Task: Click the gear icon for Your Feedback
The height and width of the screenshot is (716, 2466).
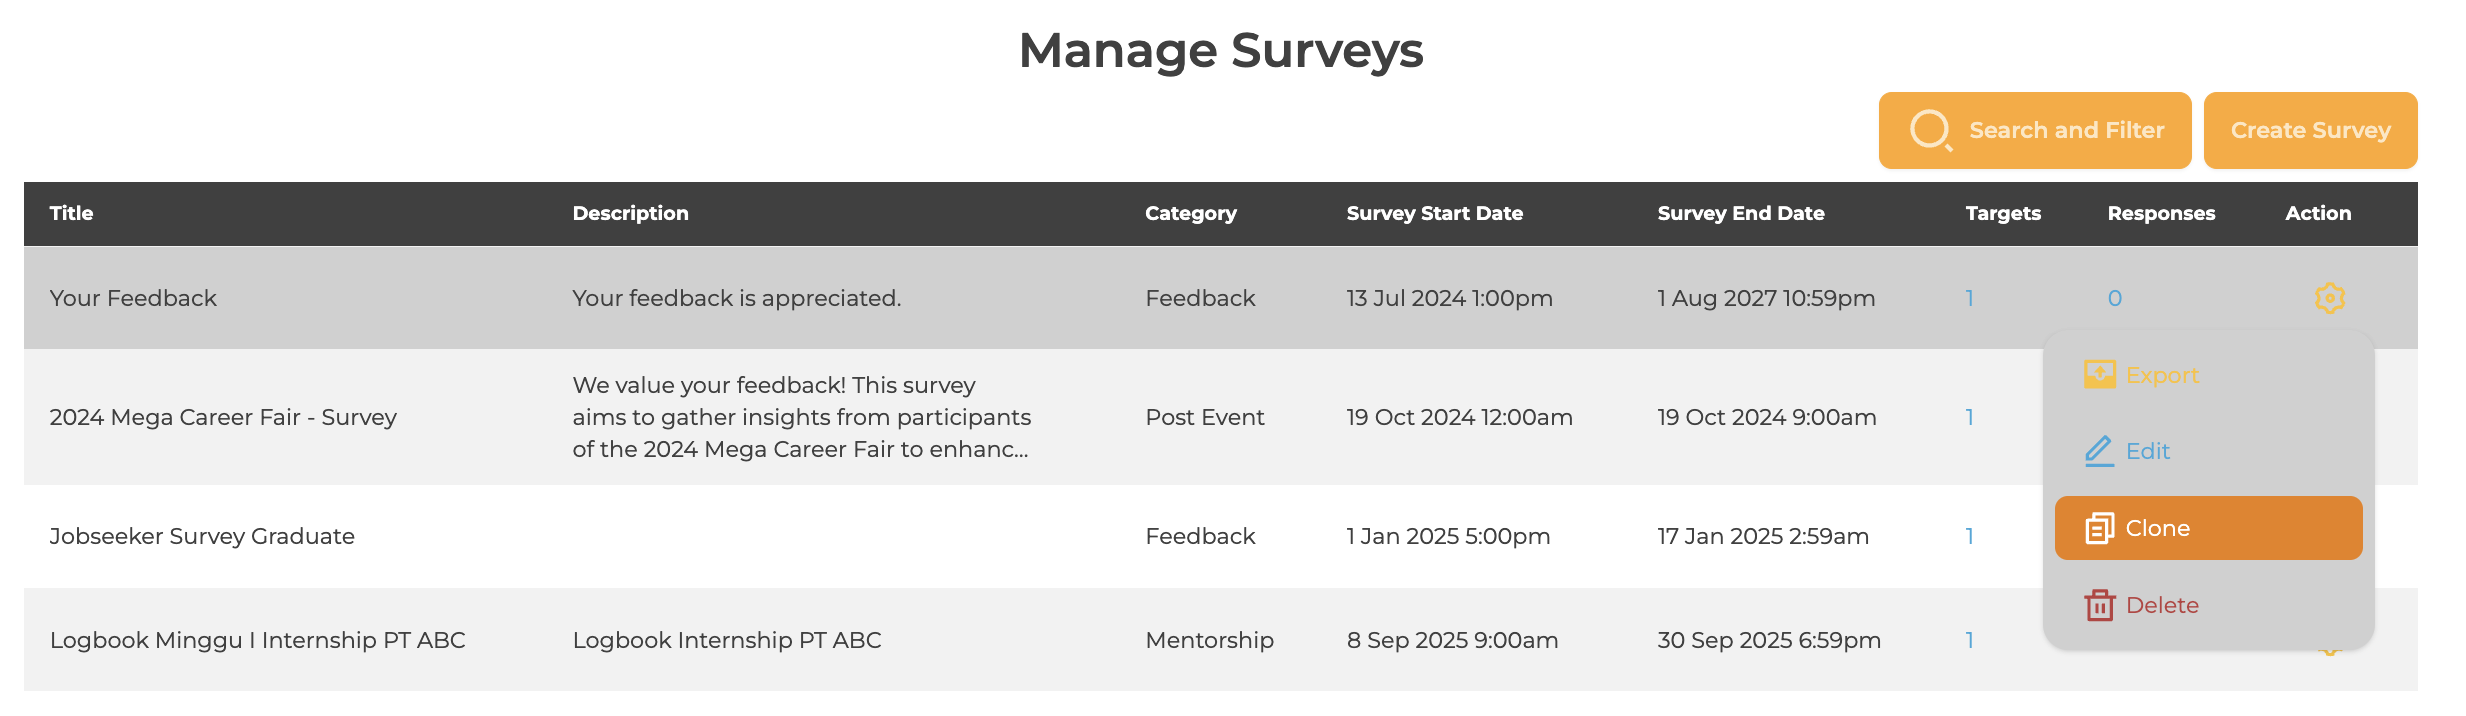Action: click(x=2329, y=298)
